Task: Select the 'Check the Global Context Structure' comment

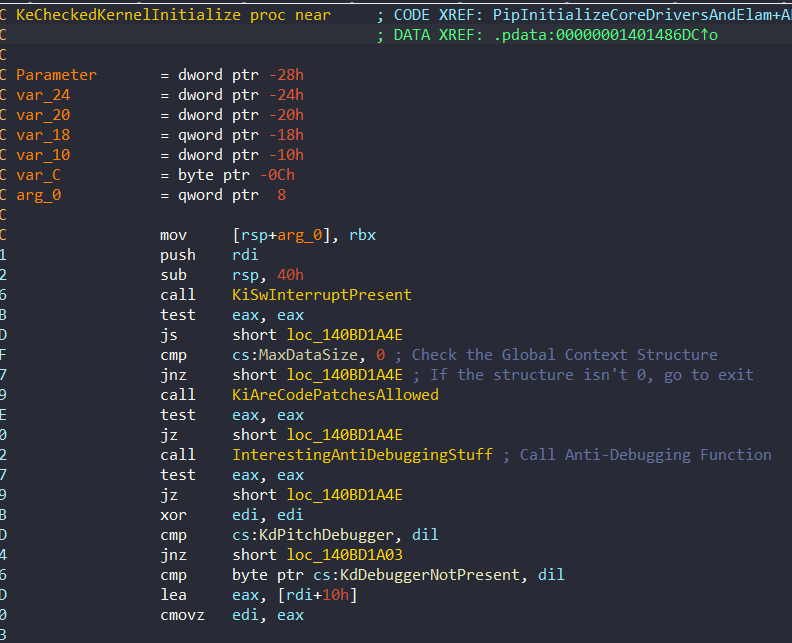Action: (x=564, y=355)
